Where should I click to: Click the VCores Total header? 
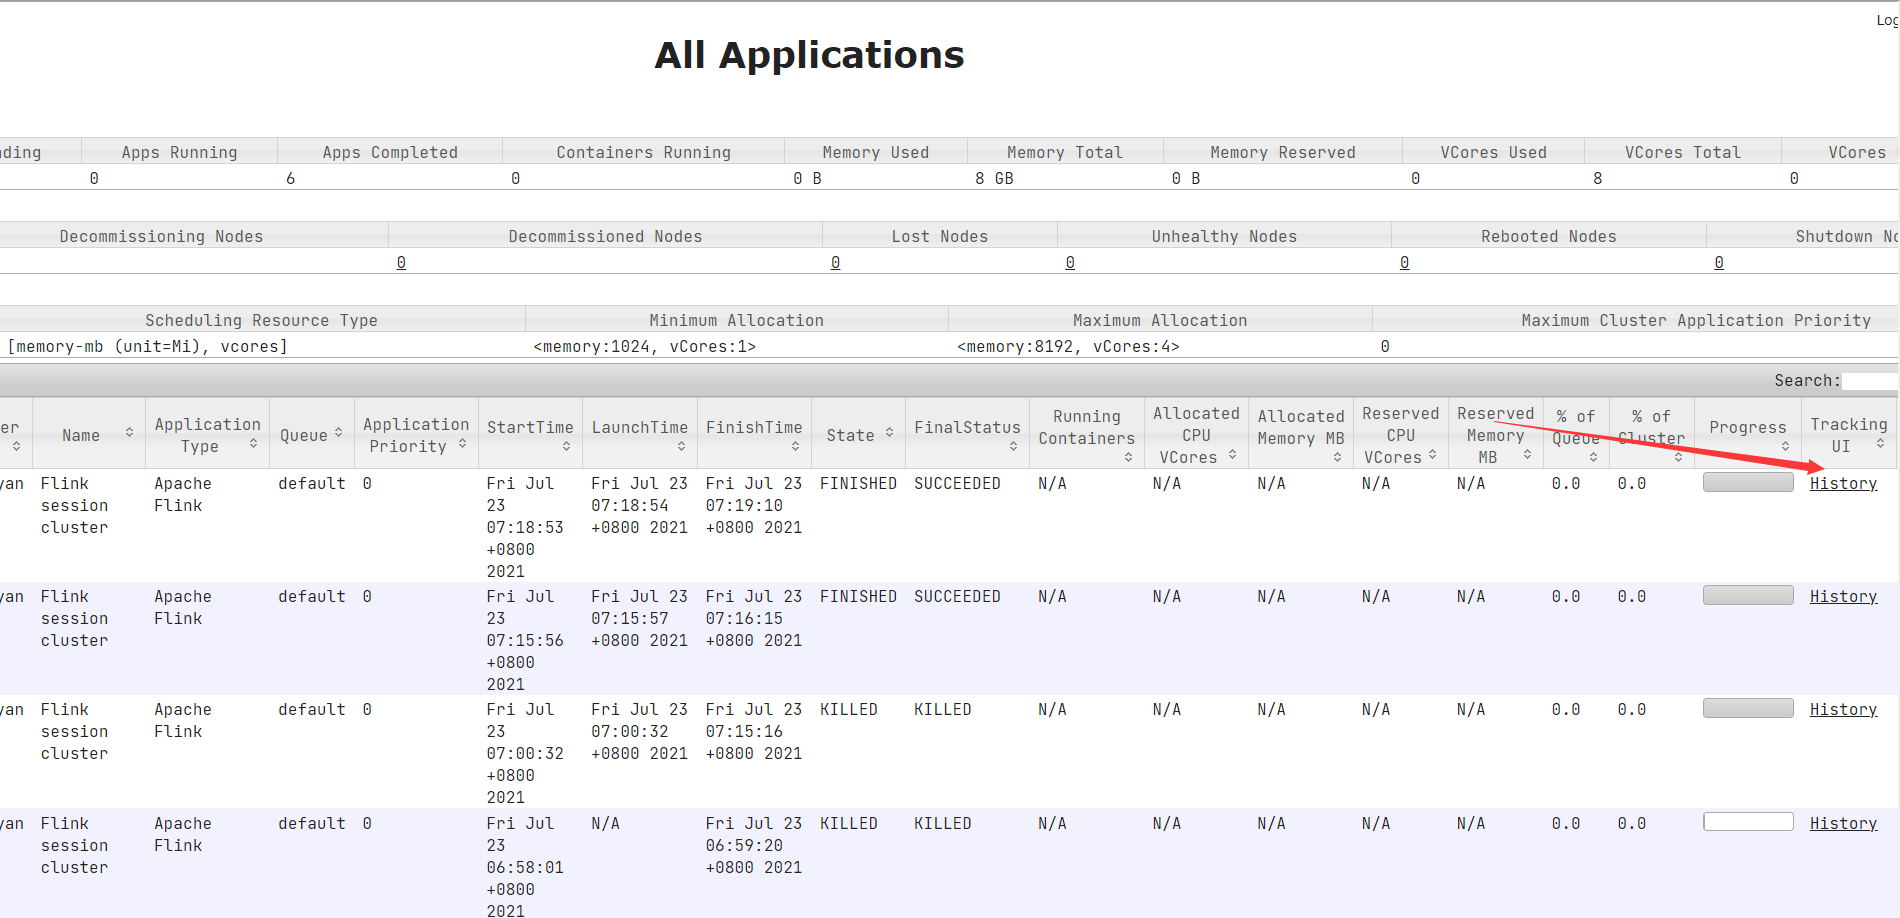1682,152
